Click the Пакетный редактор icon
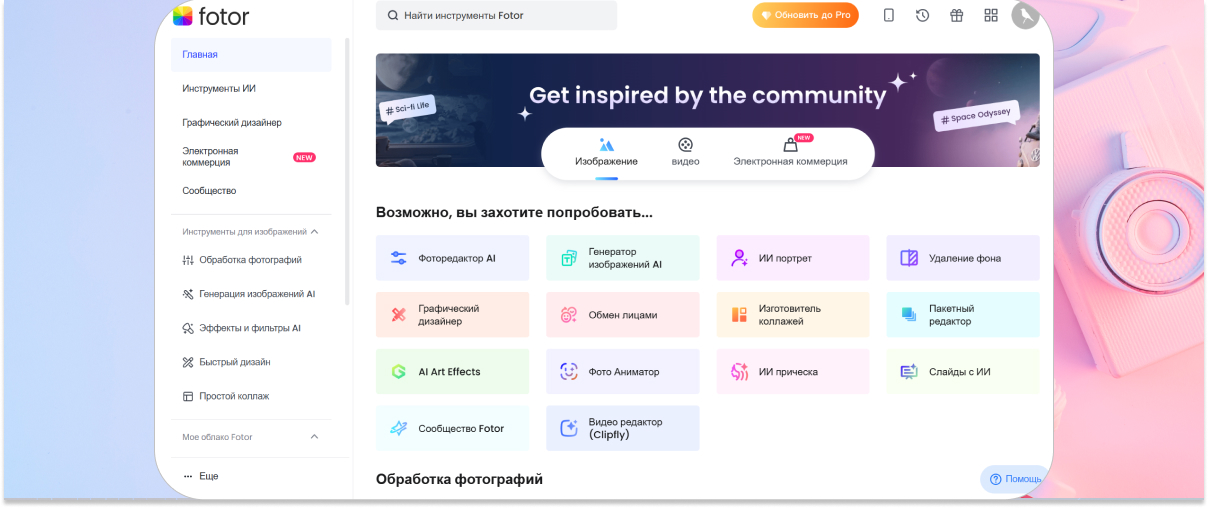Screen dimensions: 1208x508 coord(909,315)
